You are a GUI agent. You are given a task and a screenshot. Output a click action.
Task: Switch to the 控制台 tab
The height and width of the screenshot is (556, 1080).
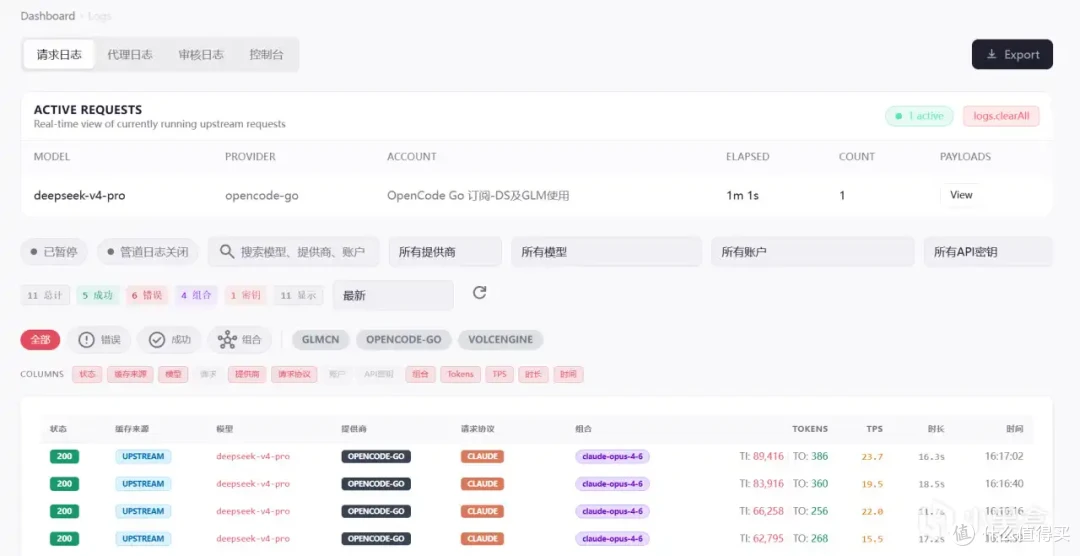pyautogui.click(x=266, y=54)
